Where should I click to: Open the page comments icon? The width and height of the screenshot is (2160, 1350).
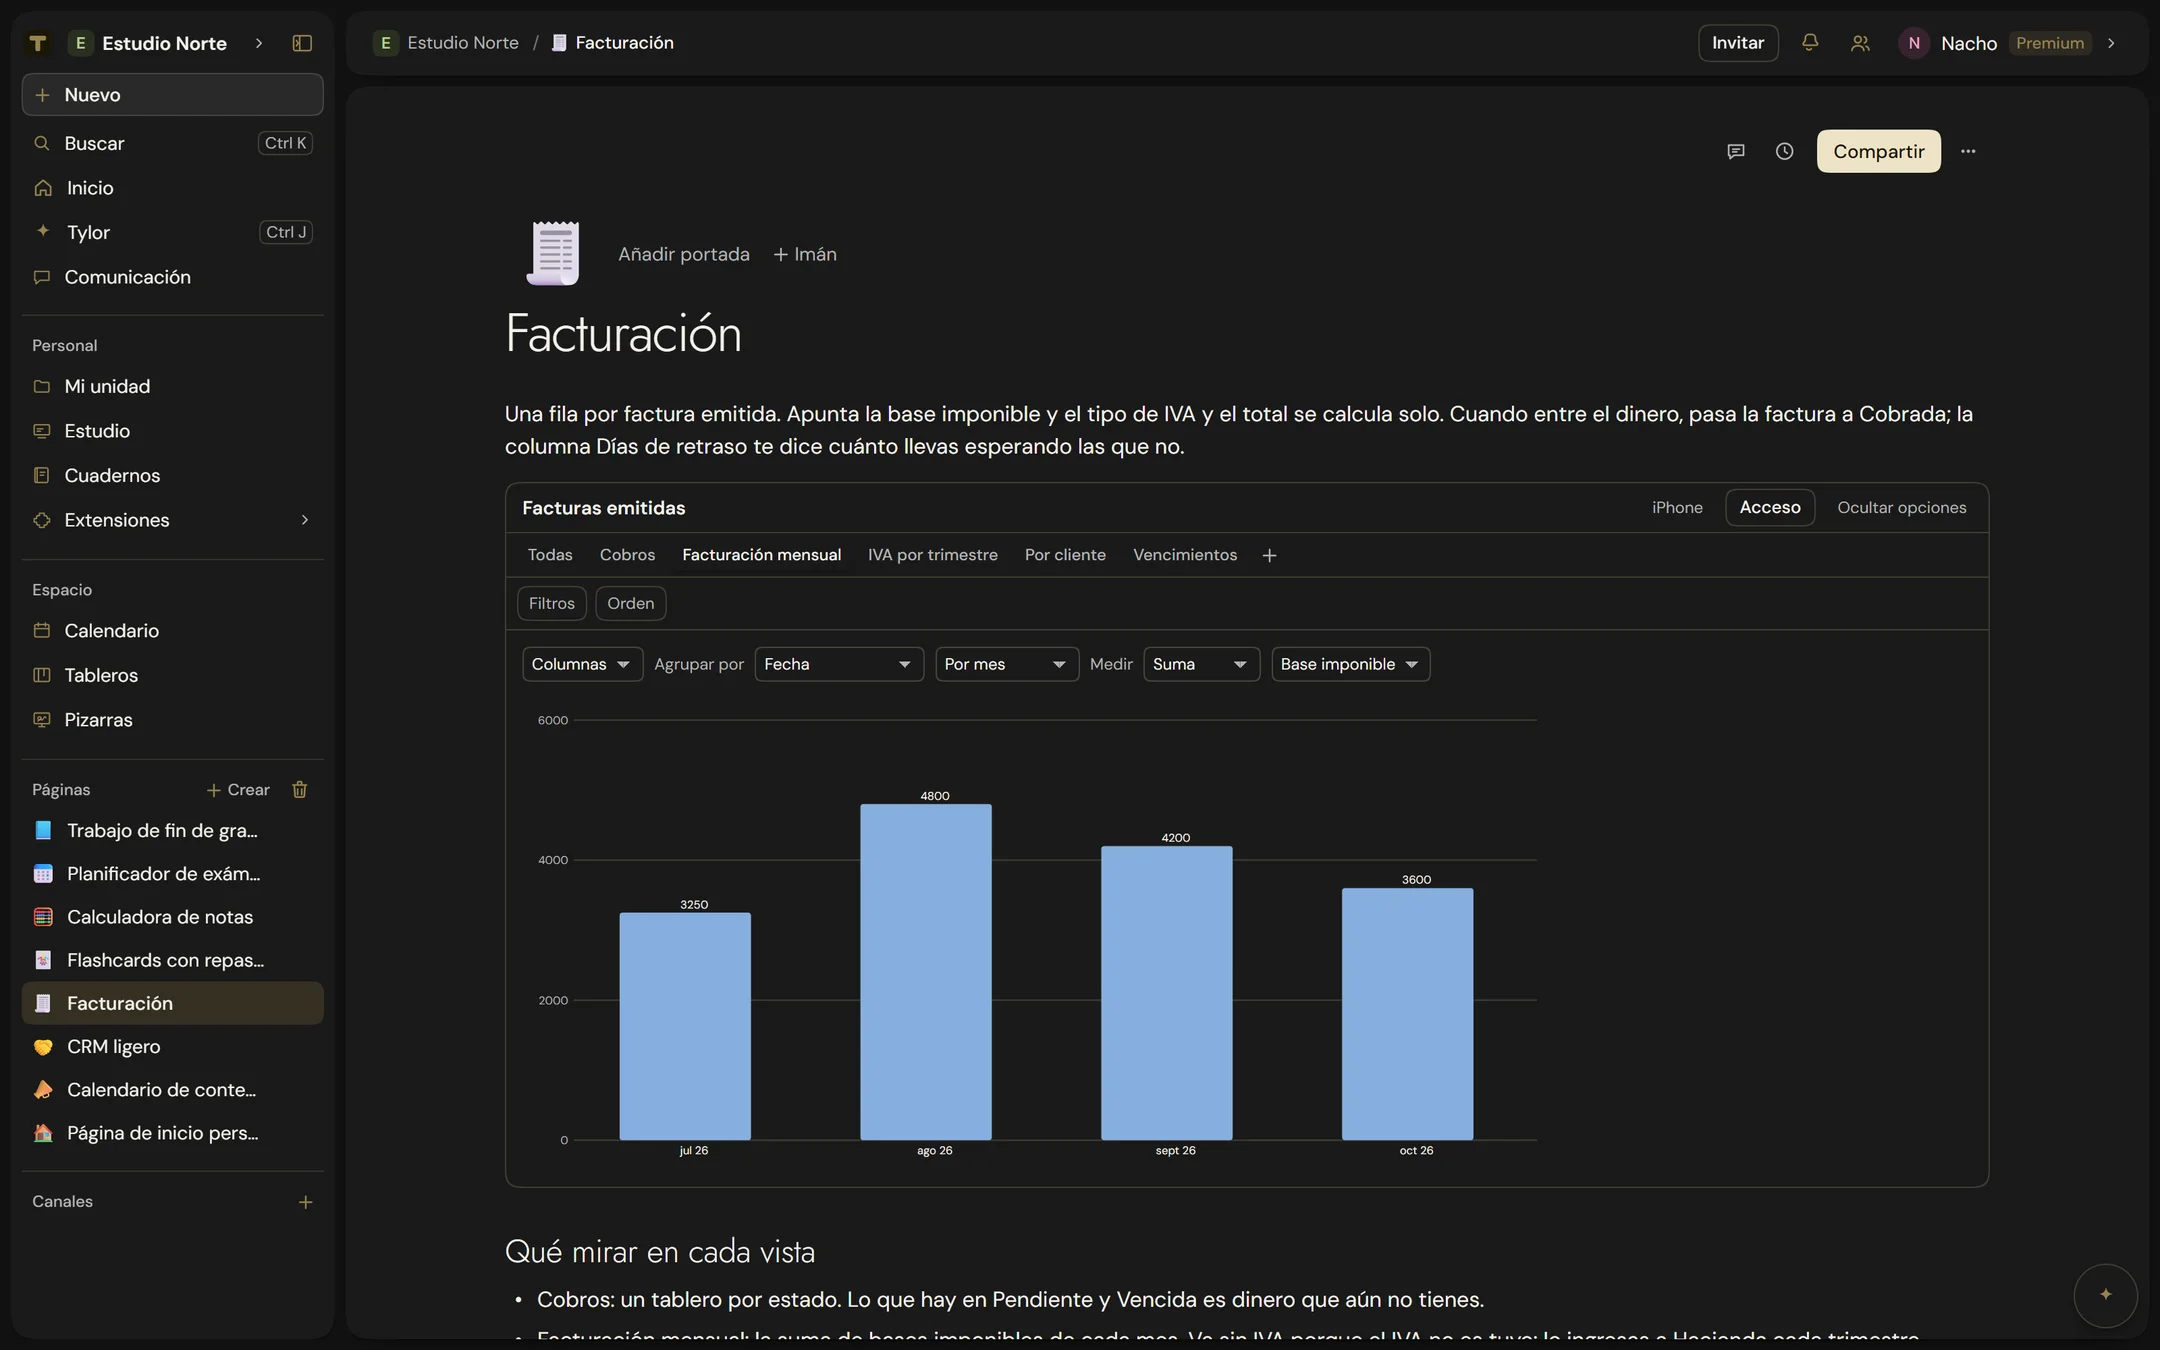(1736, 151)
